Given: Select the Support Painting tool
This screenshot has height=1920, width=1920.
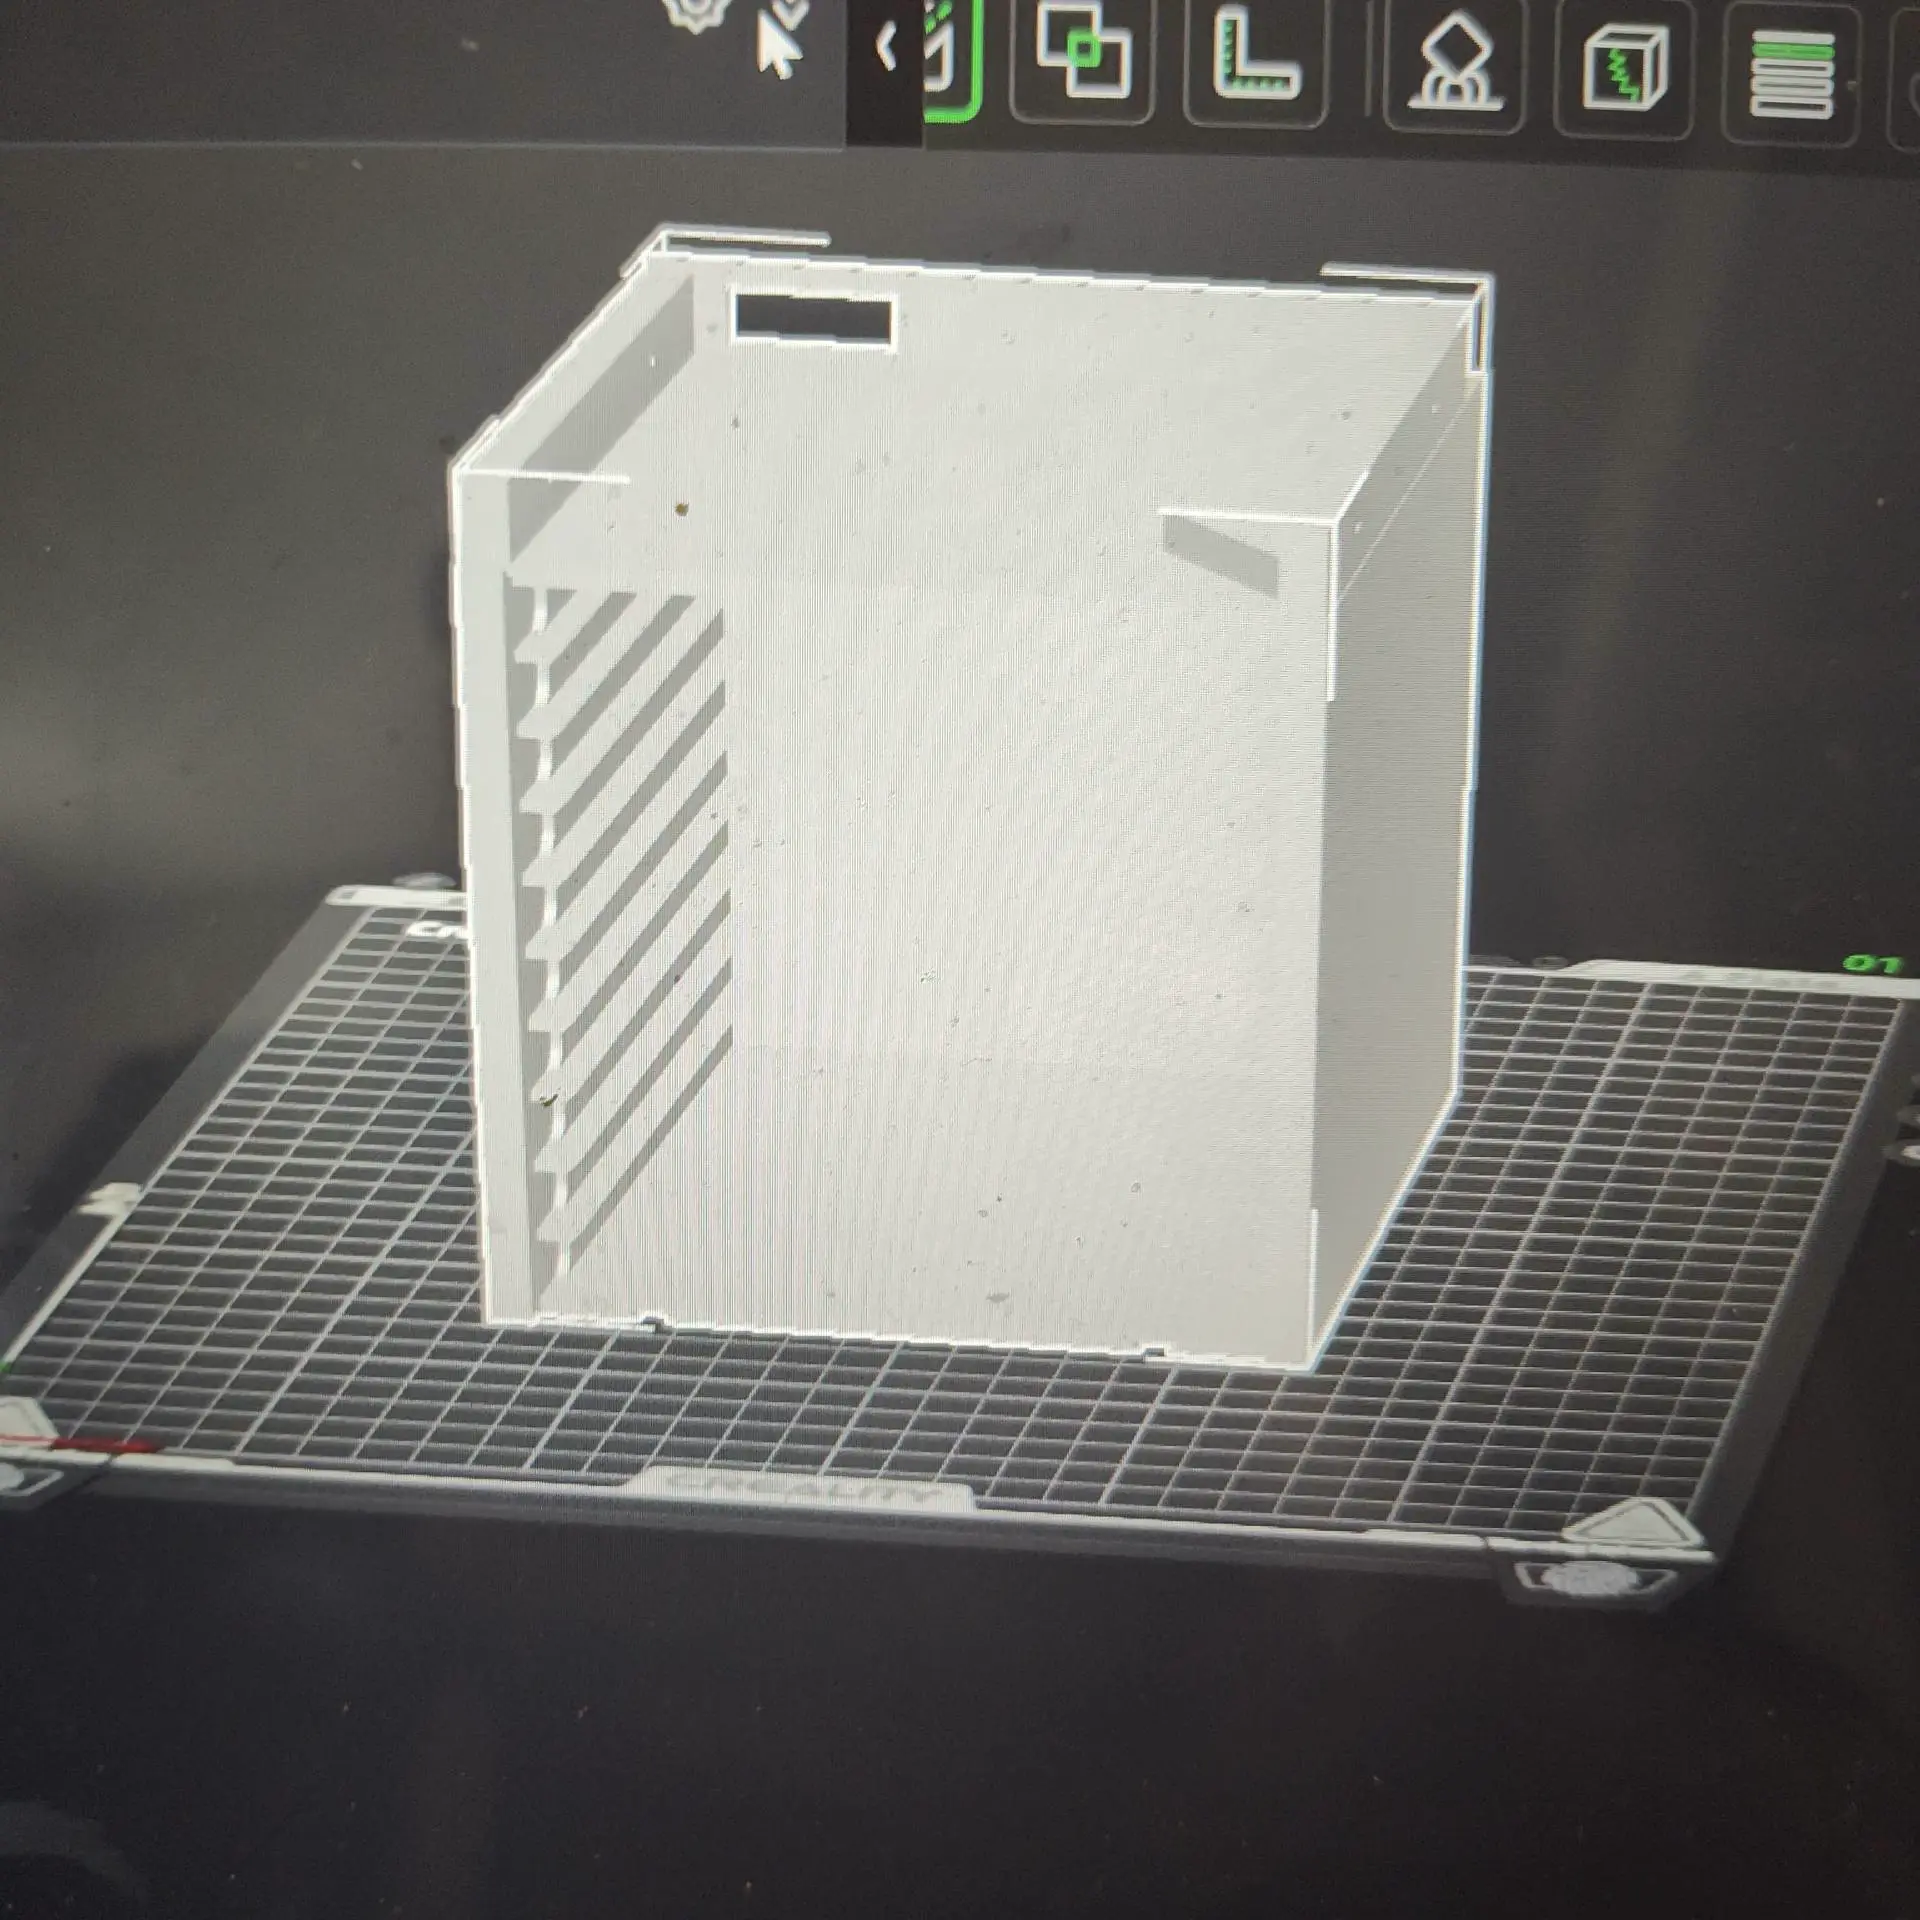Looking at the screenshot, I should [1455, 65].
